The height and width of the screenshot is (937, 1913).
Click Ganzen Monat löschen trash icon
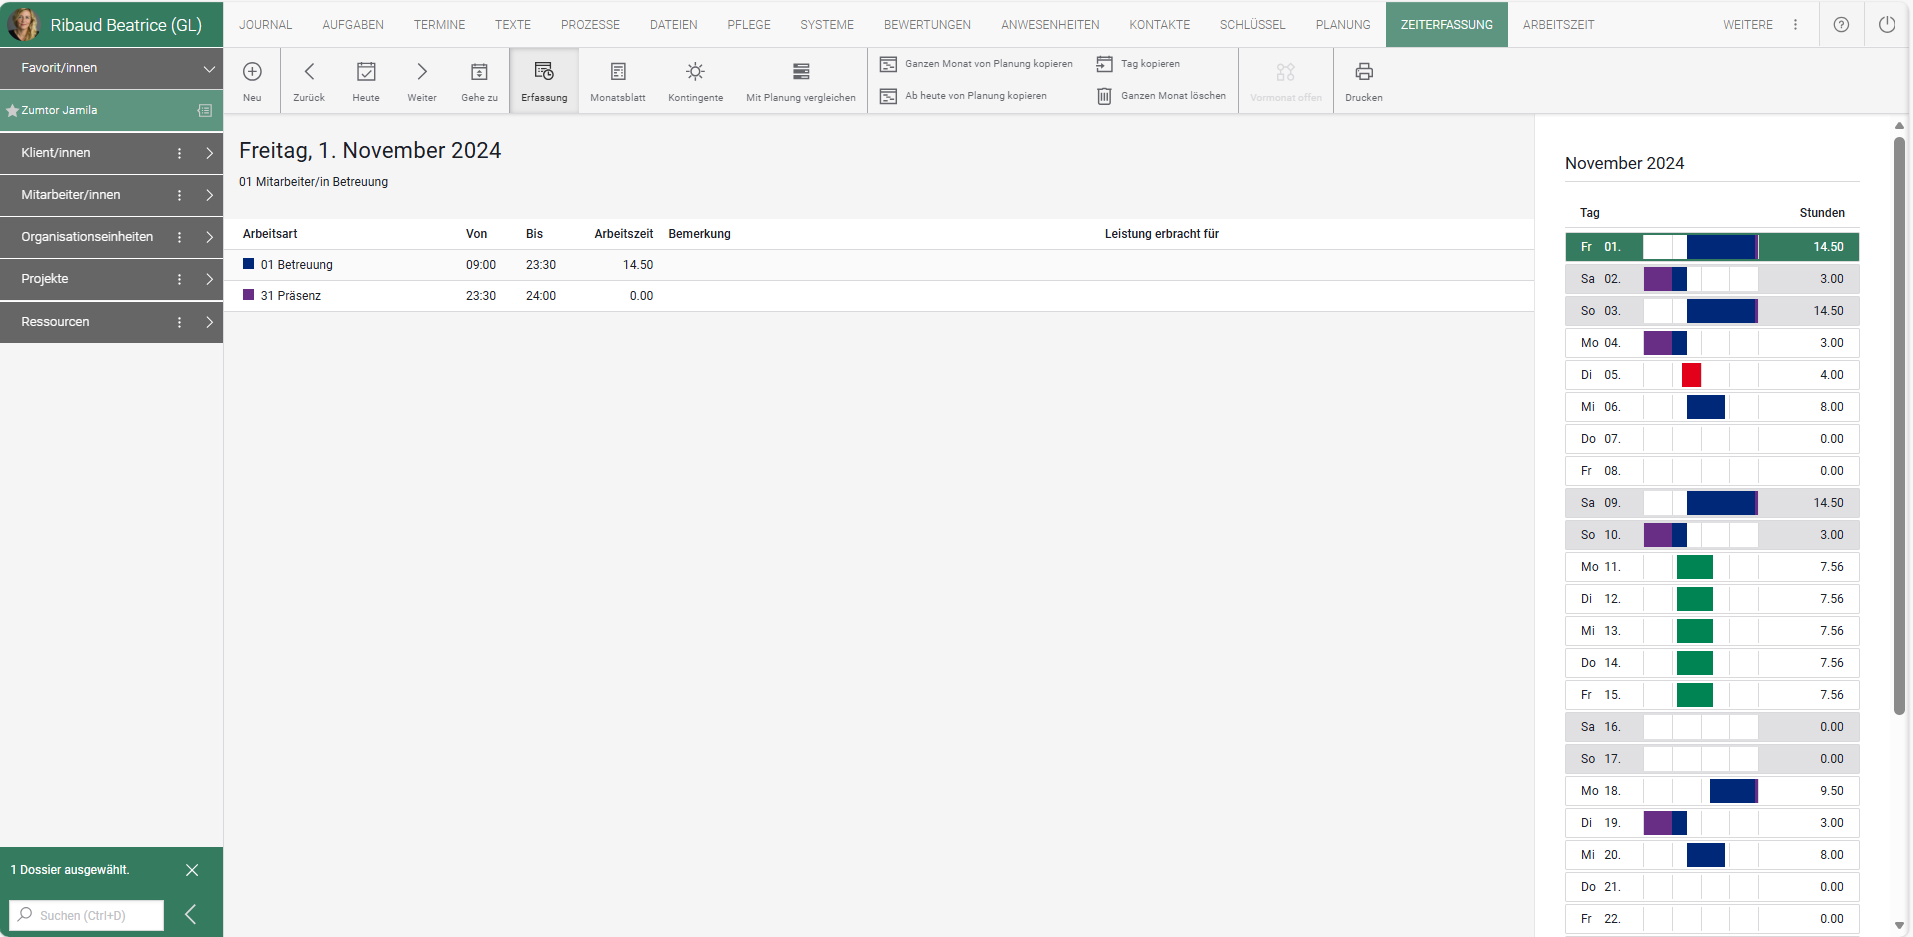click(x=1104, y=96)
